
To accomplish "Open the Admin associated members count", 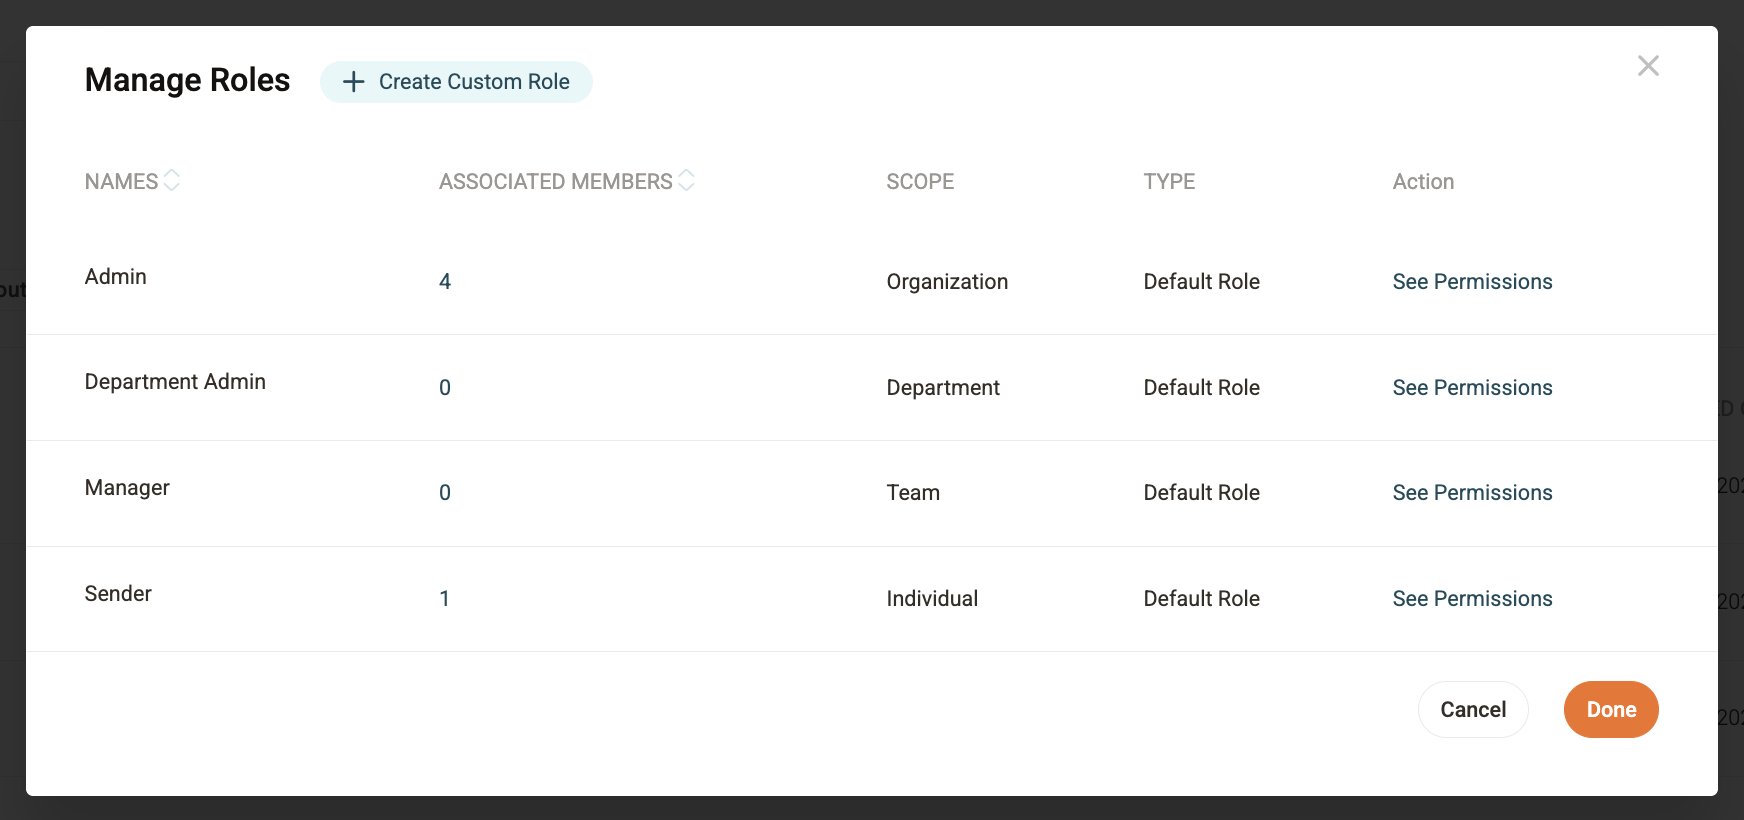I will (445, 282).
